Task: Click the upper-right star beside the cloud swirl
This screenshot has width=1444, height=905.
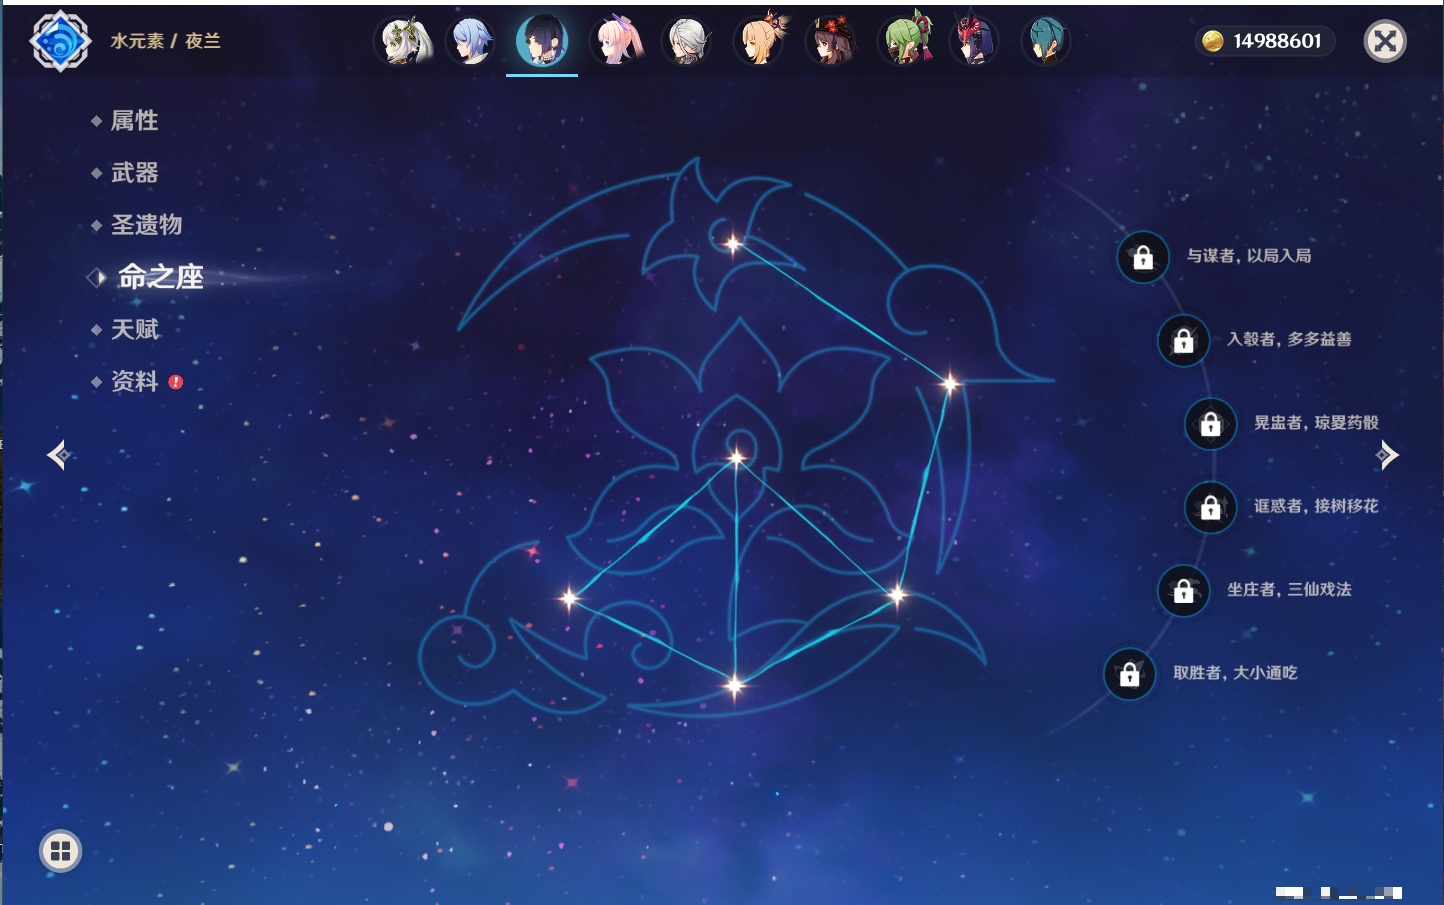Action: click(950, 382)
